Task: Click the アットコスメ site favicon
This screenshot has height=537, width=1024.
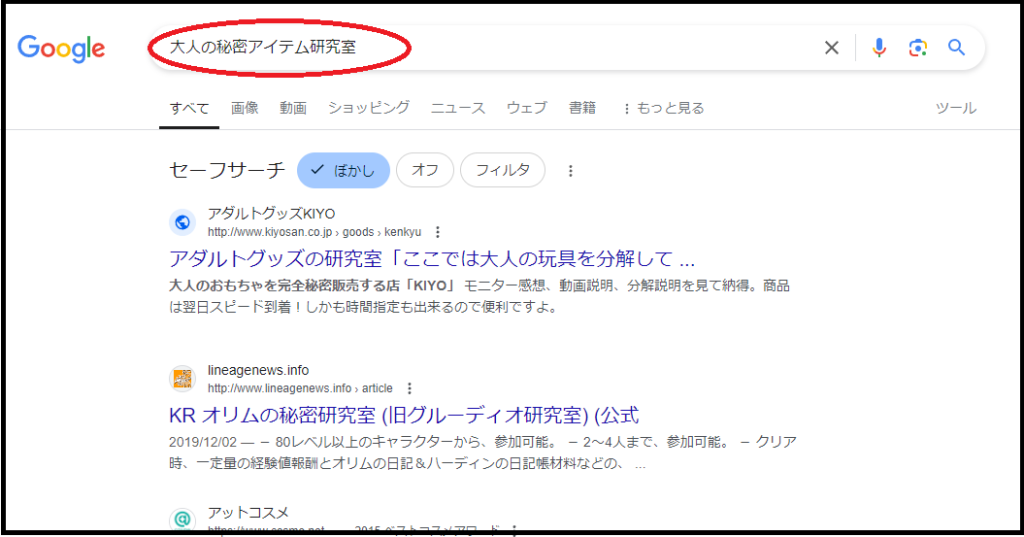Action: click(183, 519)
